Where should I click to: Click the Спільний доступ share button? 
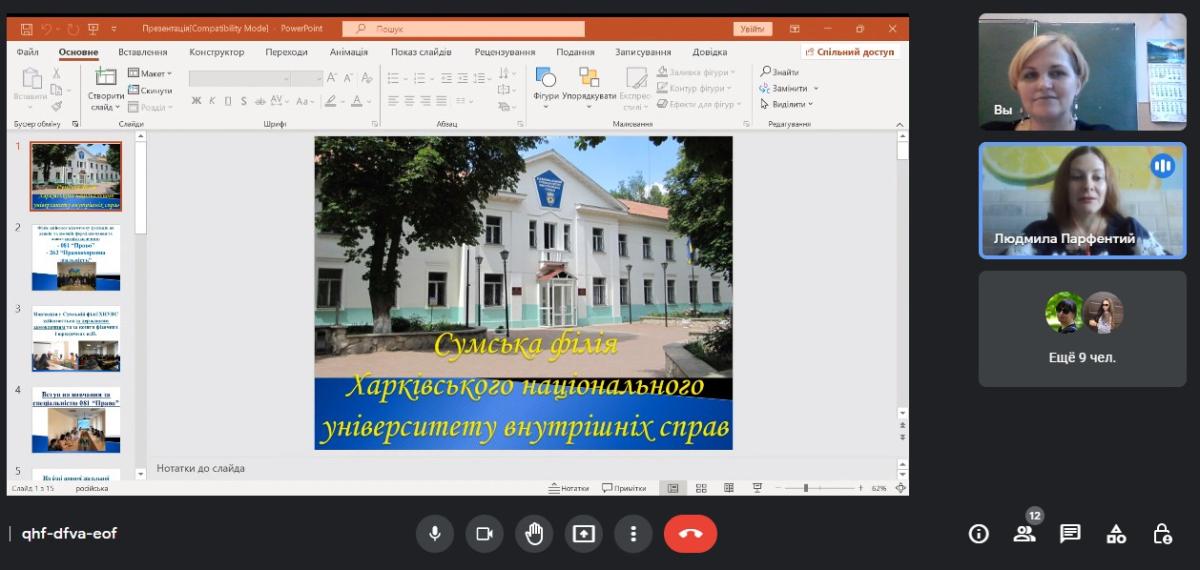[849, 52]
